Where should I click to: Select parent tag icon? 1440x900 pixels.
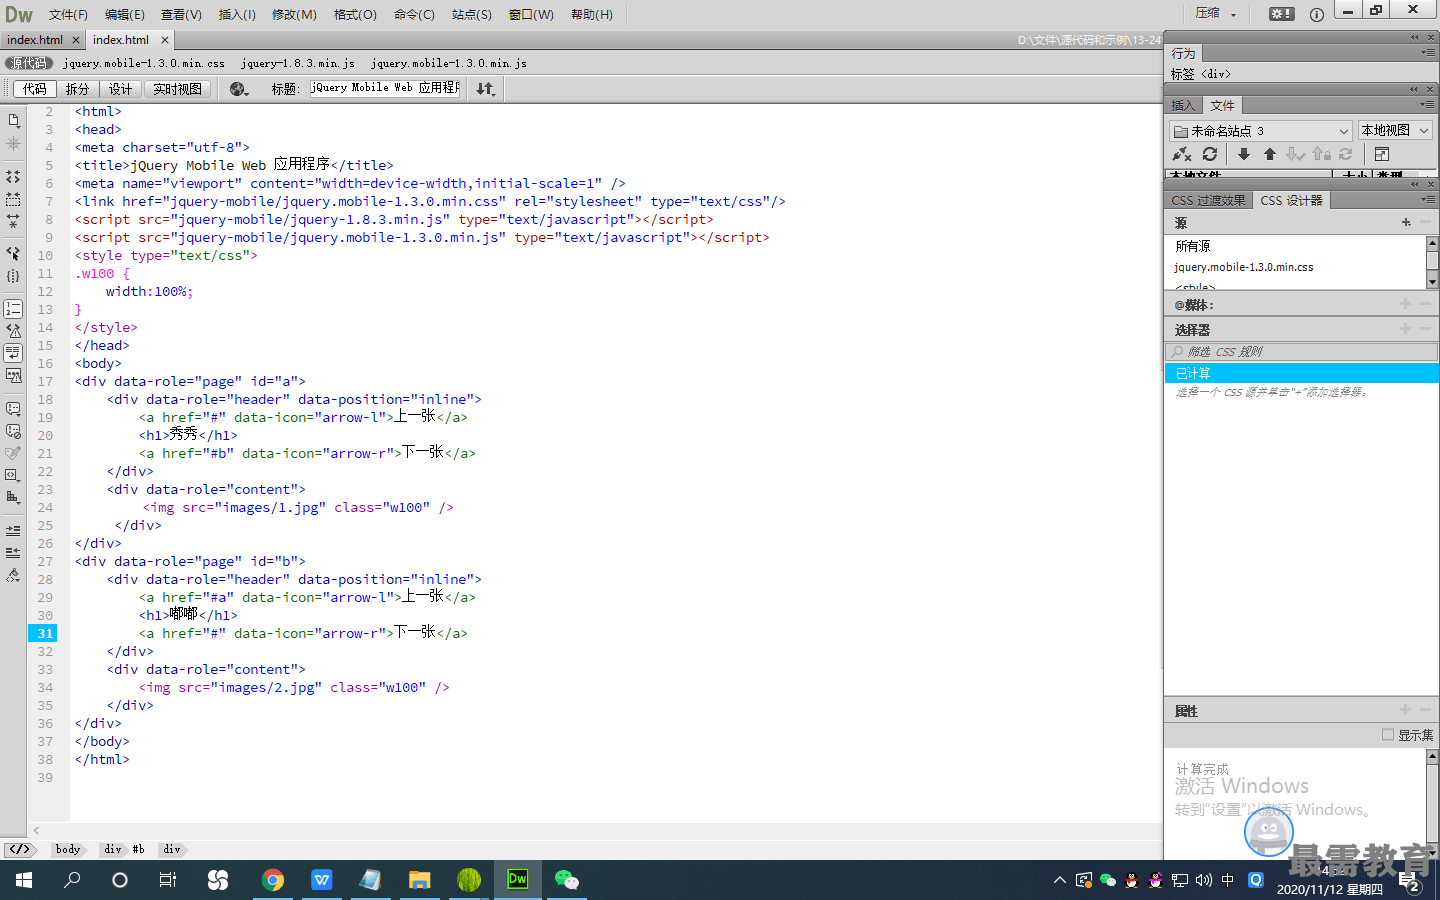point(13,253)
